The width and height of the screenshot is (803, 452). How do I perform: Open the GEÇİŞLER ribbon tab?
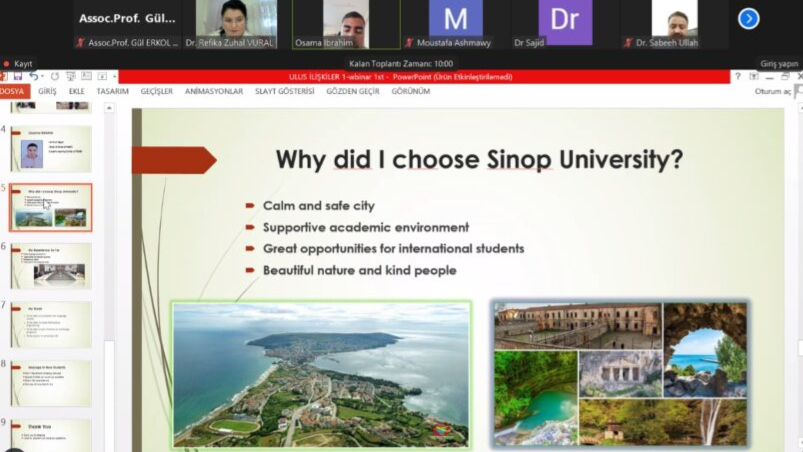157,91
